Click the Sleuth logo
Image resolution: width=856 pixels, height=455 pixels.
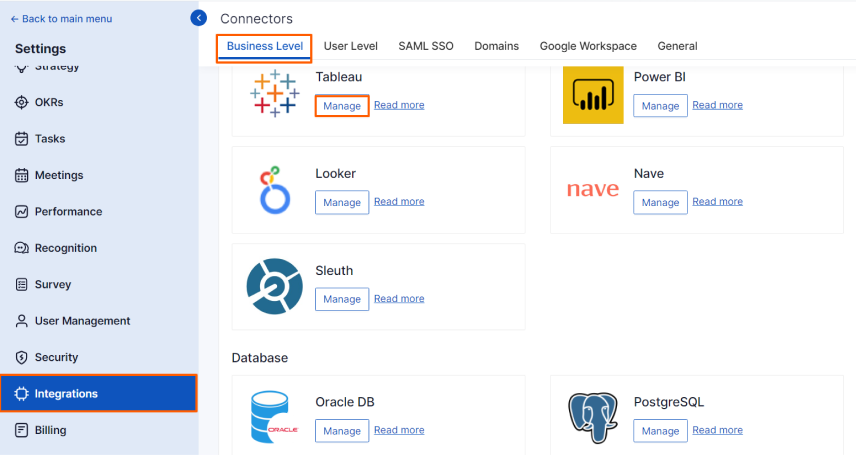coord(275,286)
